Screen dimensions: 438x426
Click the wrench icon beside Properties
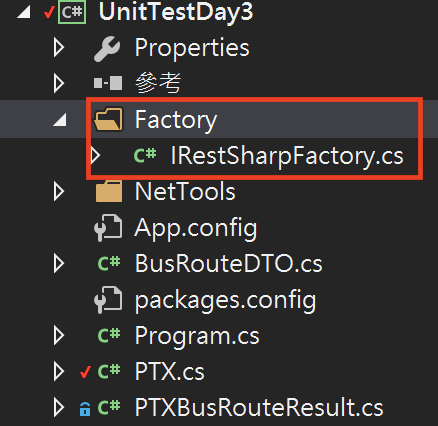coord(107,49)
